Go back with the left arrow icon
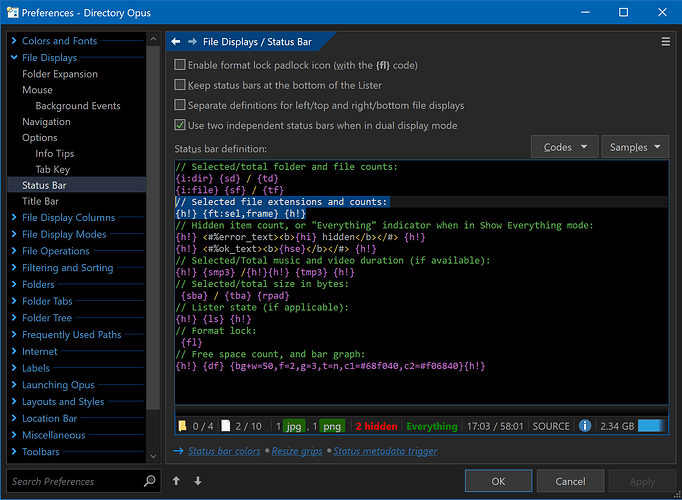 (x=176, y=42)
